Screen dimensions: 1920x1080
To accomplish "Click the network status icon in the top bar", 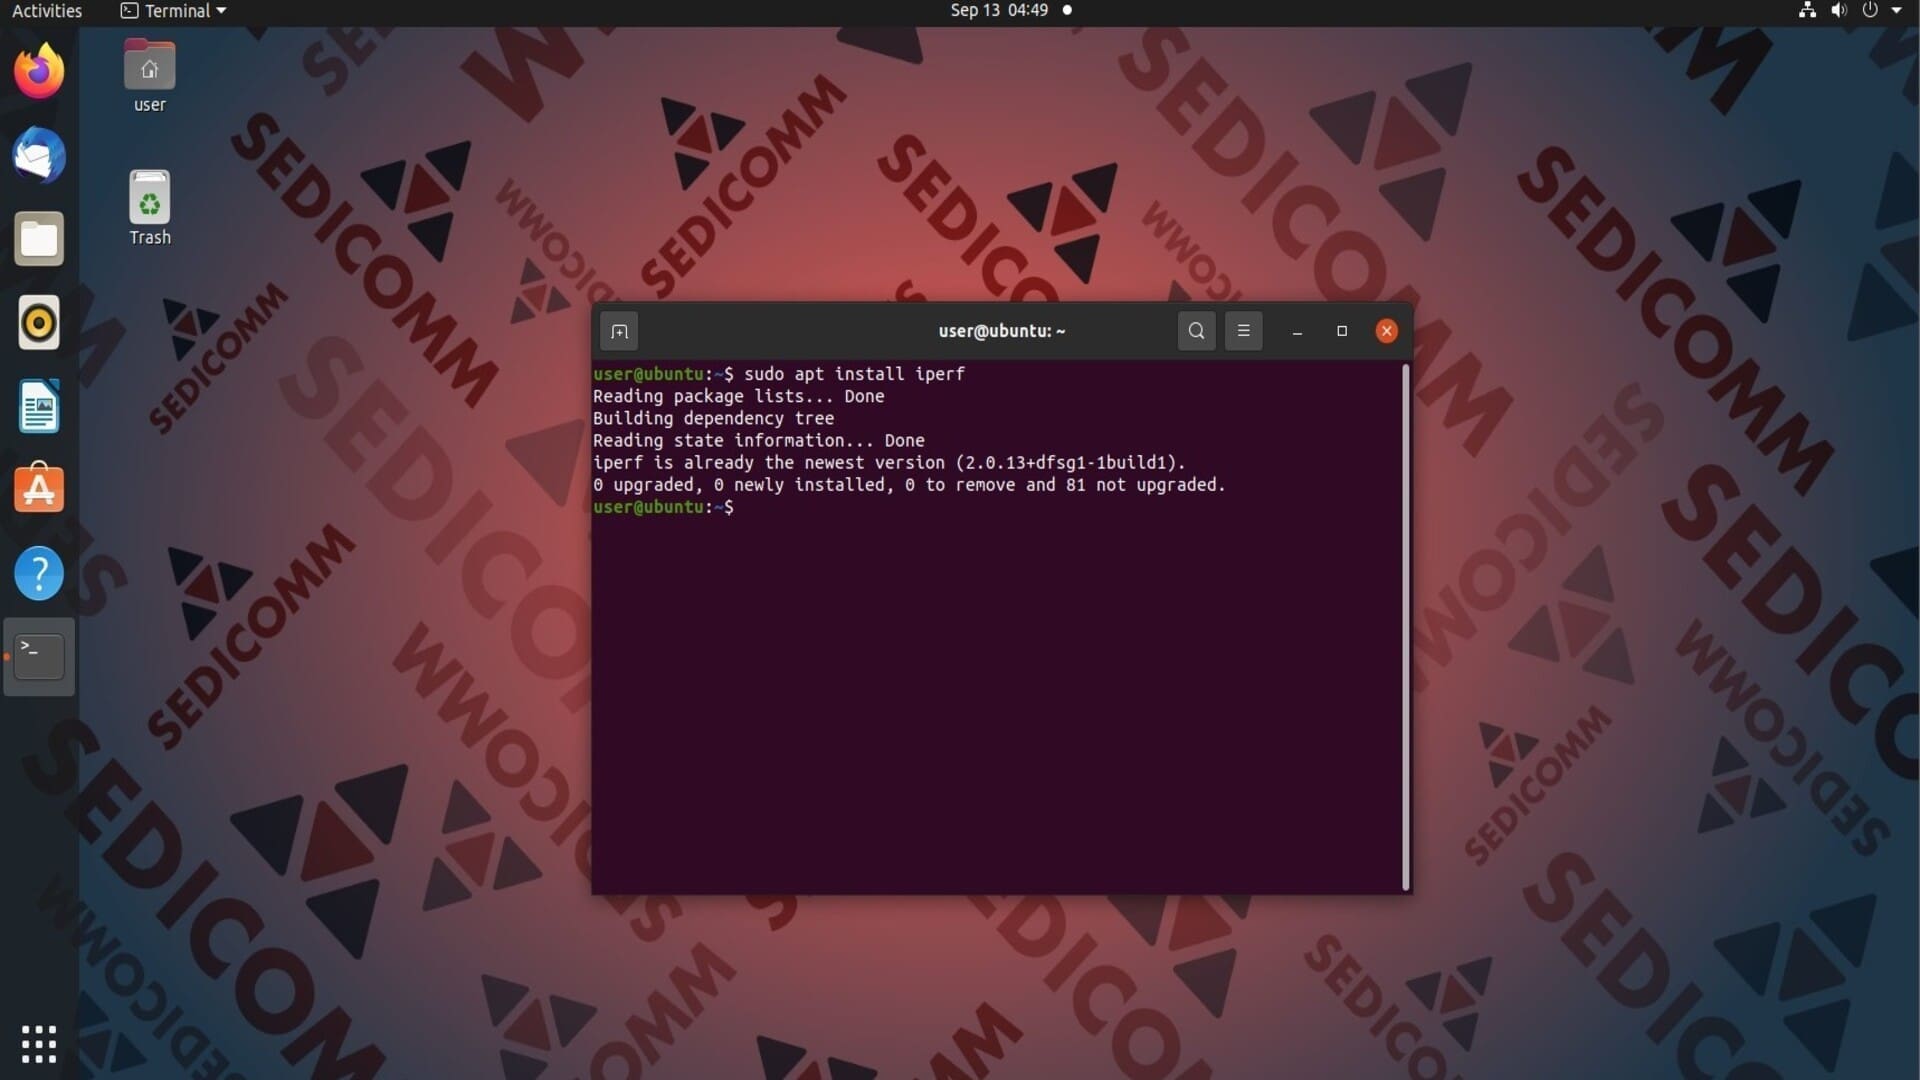I will [1807, 11].
